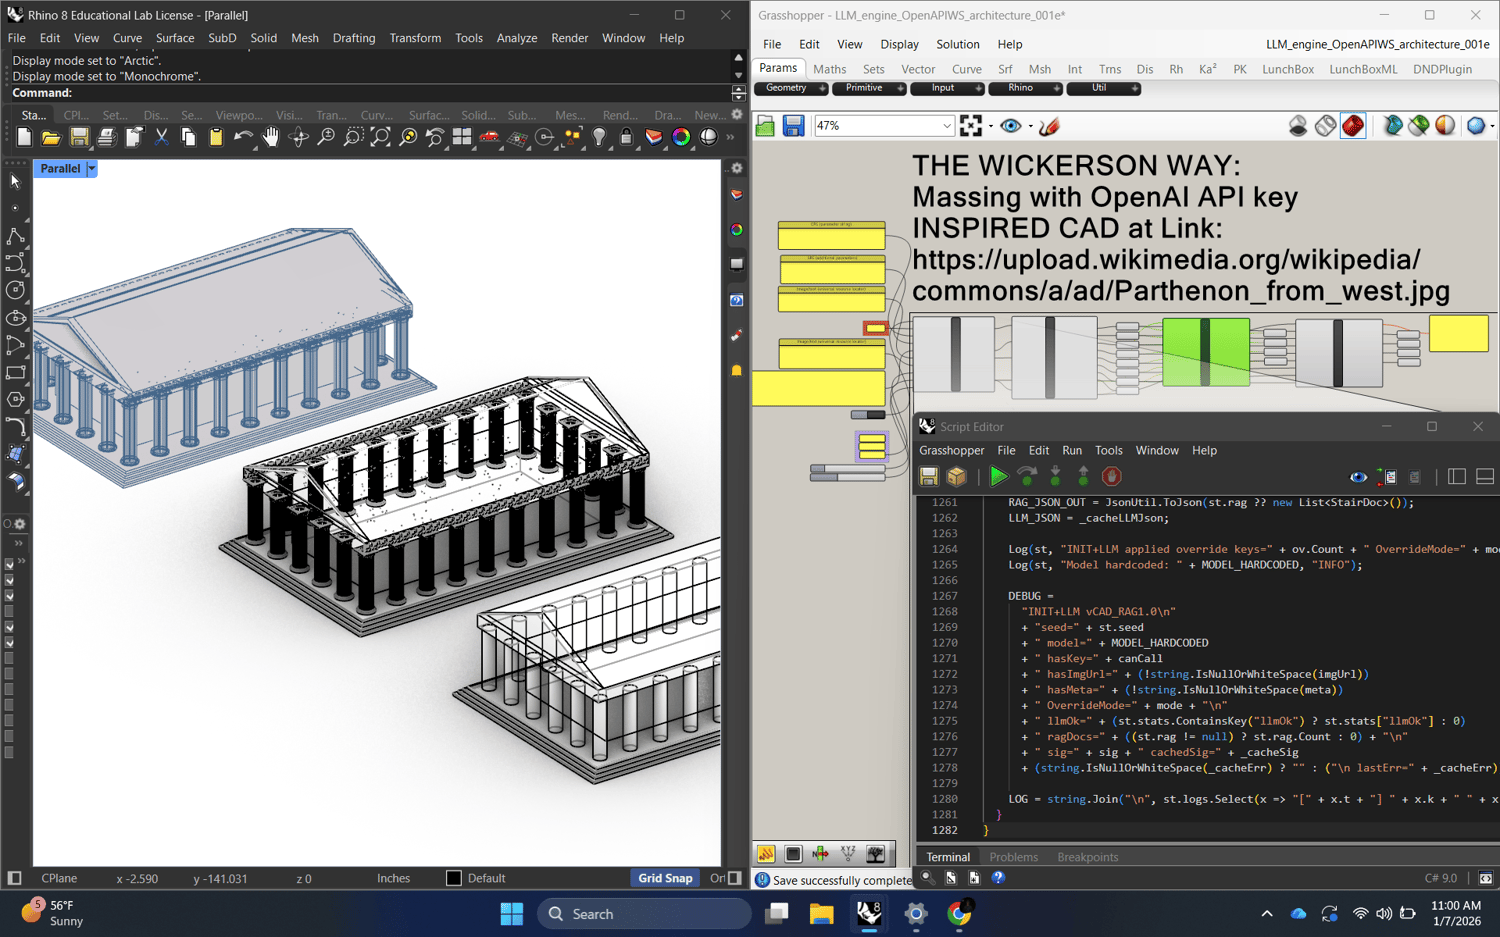This screenshot has width=1500, height=937.
Task: Toggle bottom panel layout icon in Script Editor
Action: coord(1485,477)
